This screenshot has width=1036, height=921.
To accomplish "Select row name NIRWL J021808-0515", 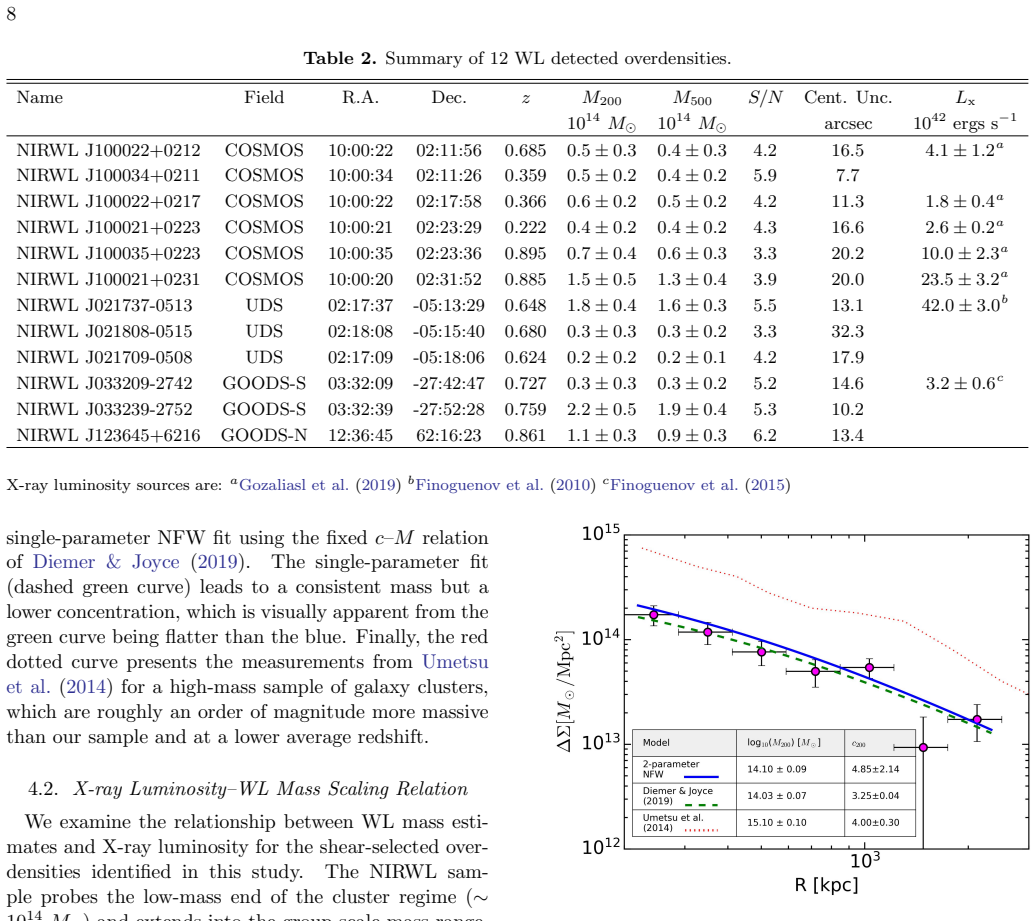I will [104, 331].
